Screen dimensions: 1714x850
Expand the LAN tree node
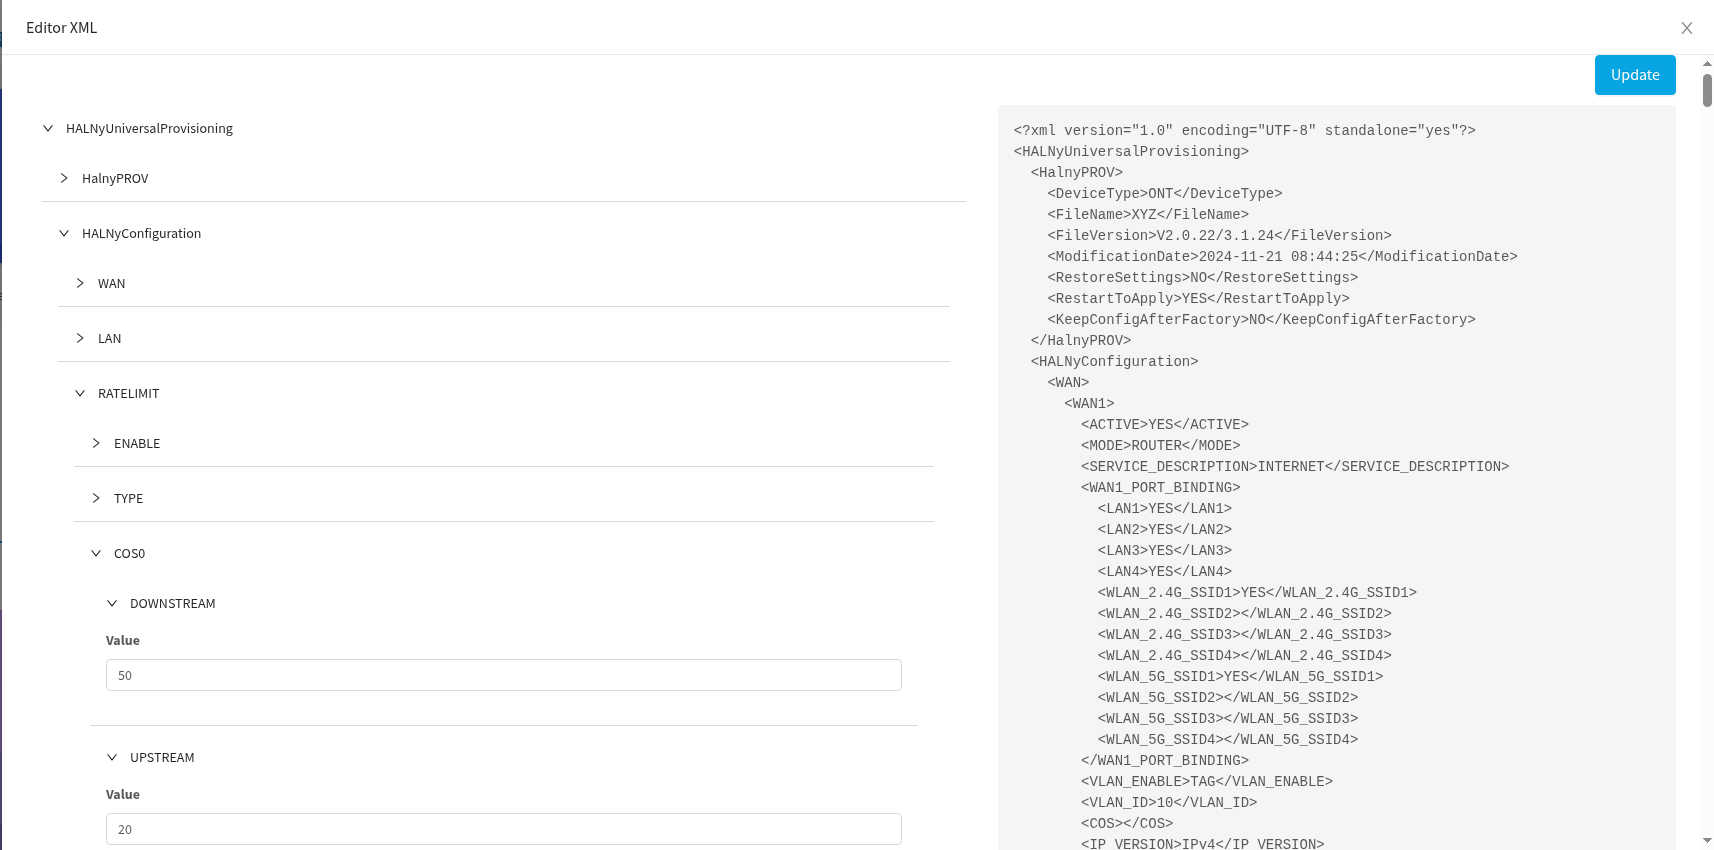[80, 338]
